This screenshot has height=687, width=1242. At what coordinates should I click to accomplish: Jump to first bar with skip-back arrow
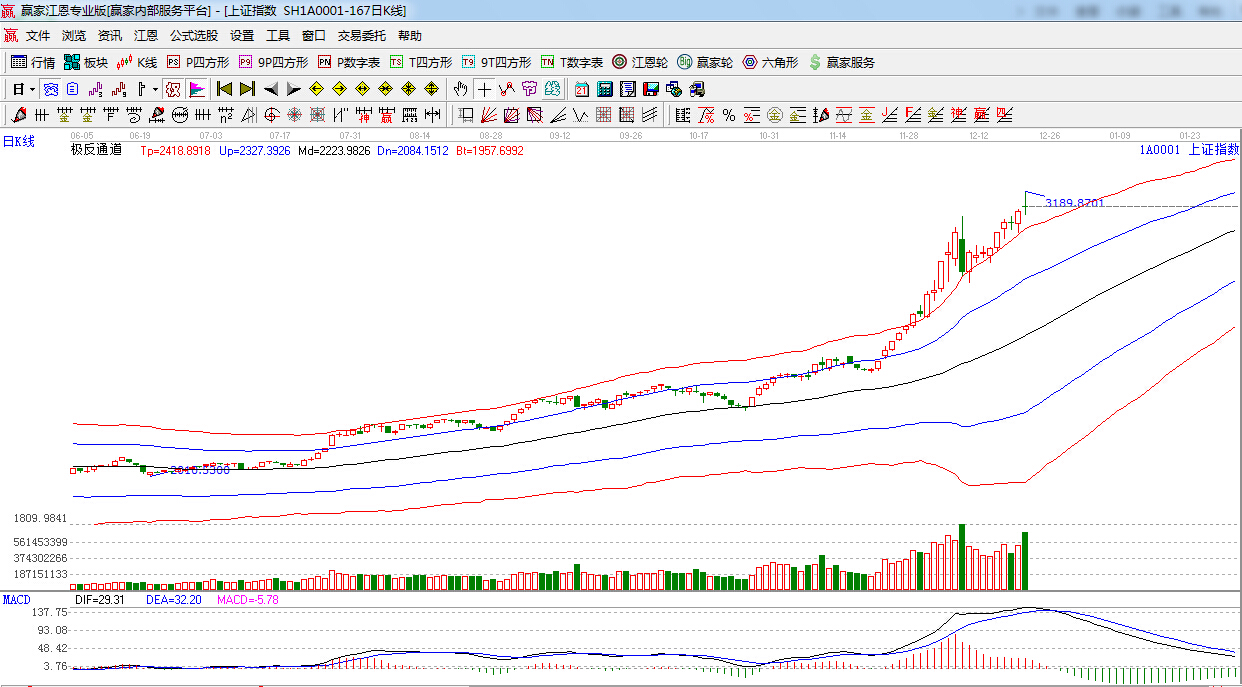224,89
